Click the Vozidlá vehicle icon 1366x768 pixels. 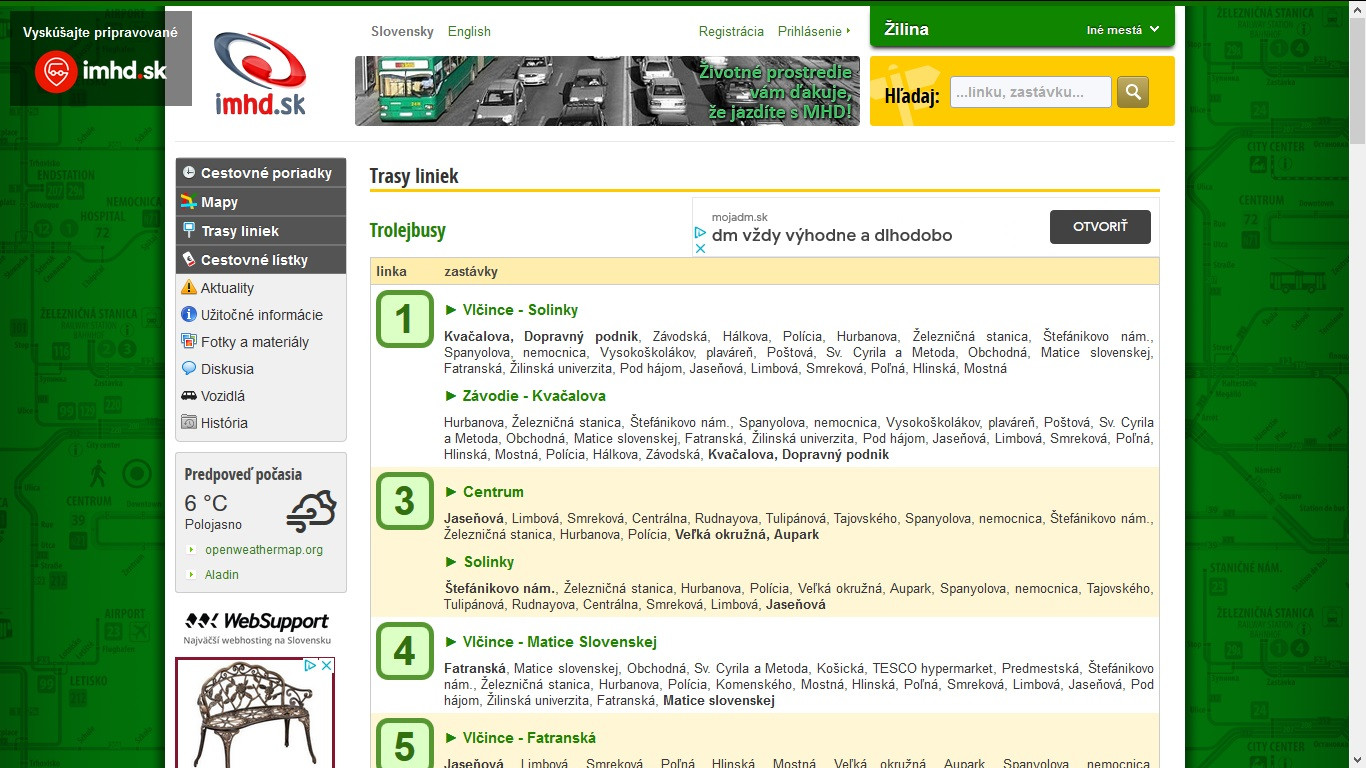coord(189,396)
